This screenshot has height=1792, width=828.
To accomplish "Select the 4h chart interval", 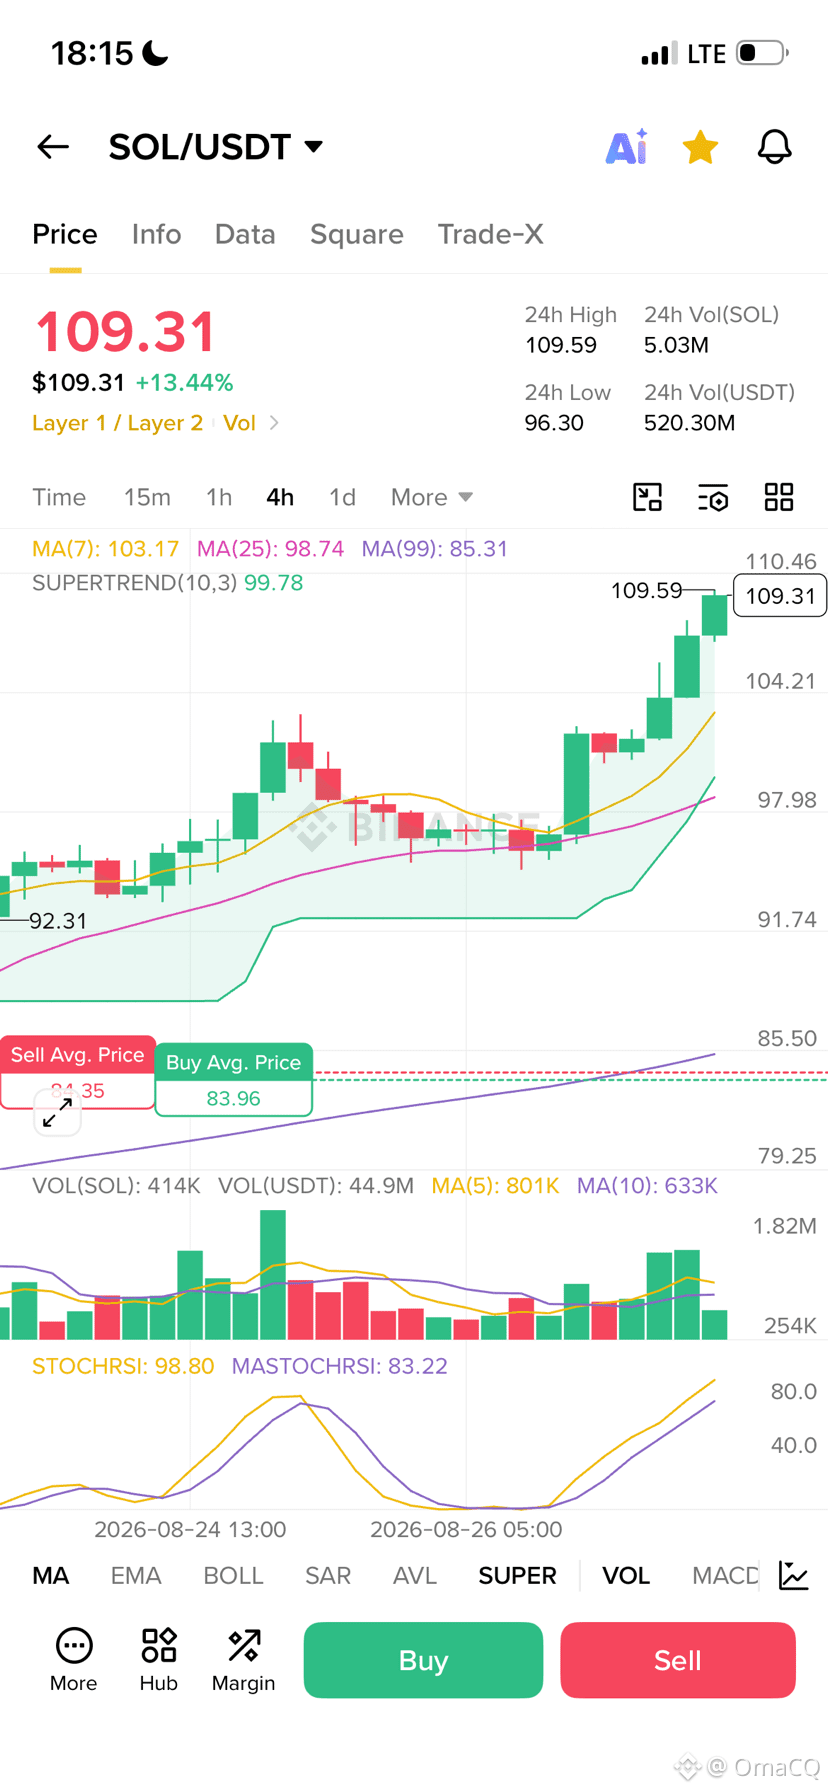I will click(x=280, y=497).
